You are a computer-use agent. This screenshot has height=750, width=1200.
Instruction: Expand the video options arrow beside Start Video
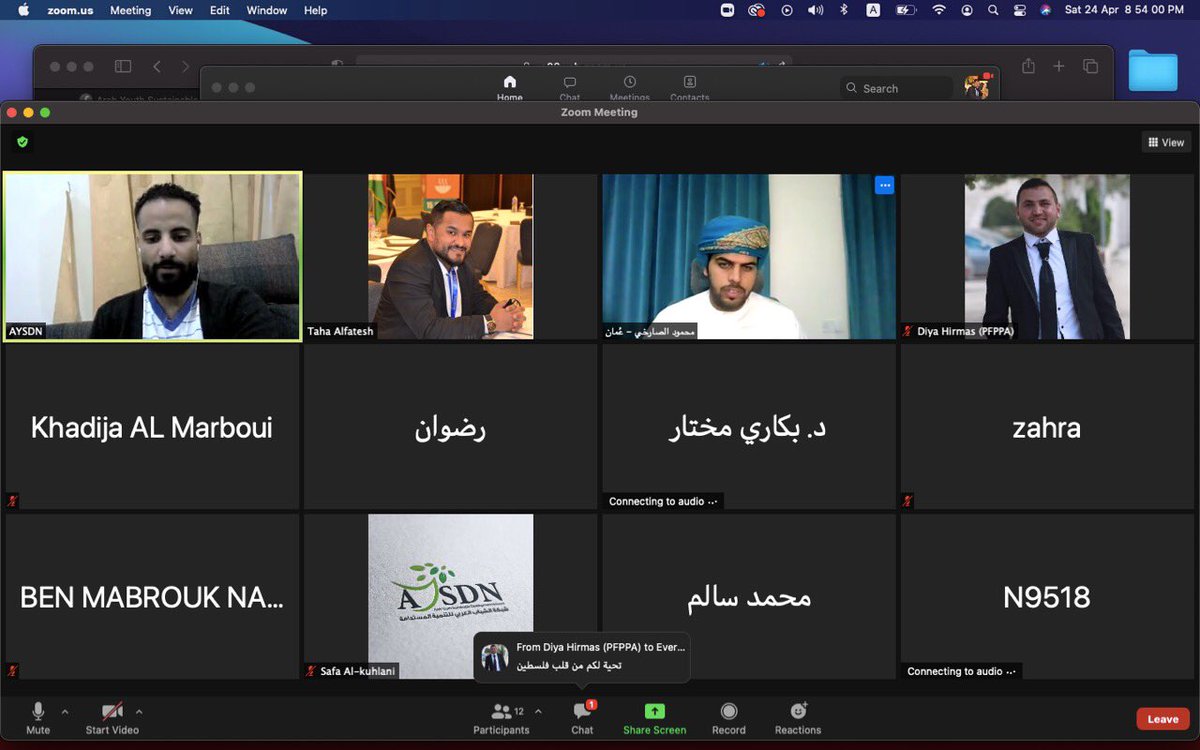139,712
